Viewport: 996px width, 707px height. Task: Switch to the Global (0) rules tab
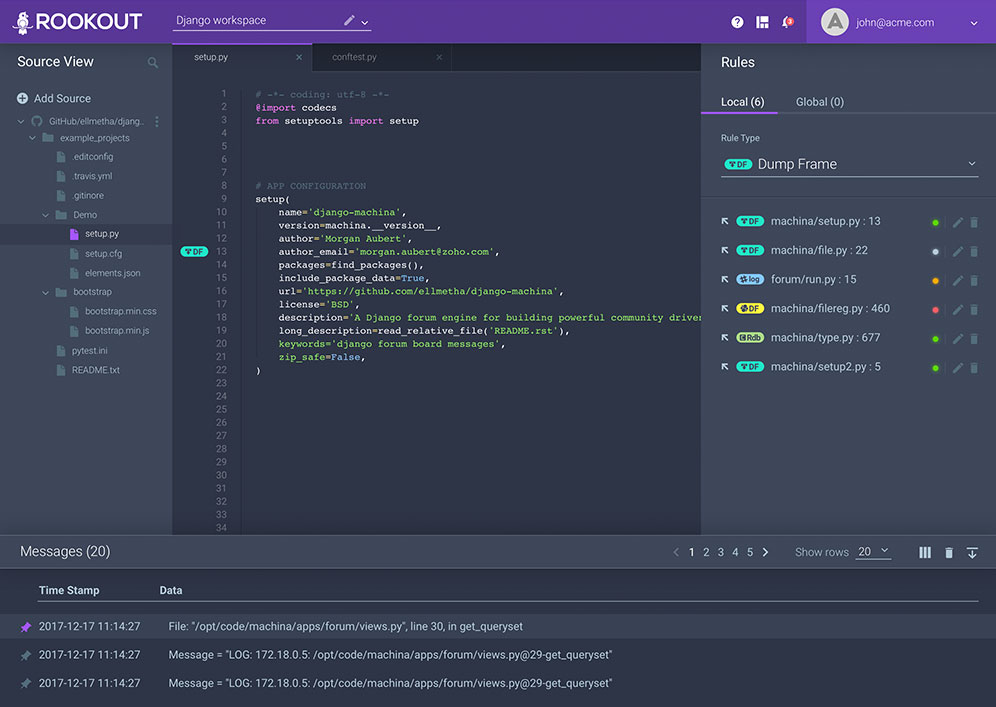819,102
